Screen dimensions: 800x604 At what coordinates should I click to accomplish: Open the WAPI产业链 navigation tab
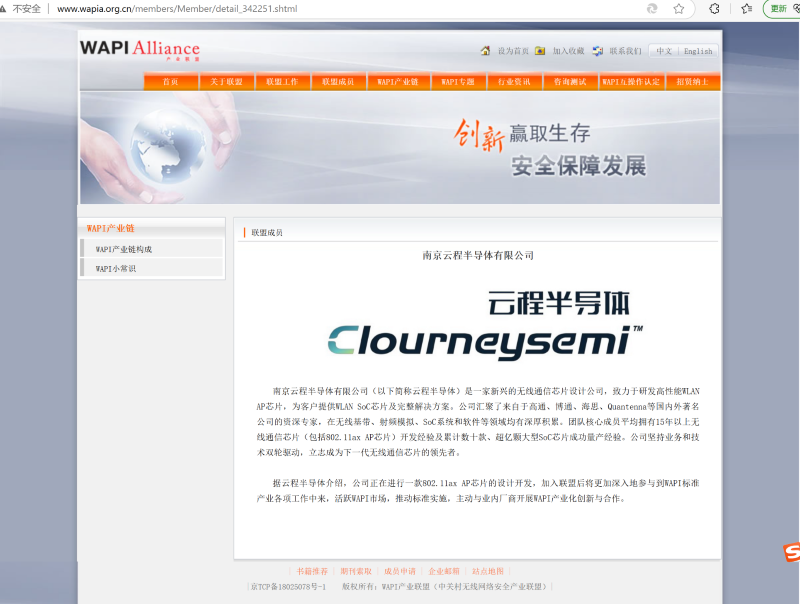397,82
